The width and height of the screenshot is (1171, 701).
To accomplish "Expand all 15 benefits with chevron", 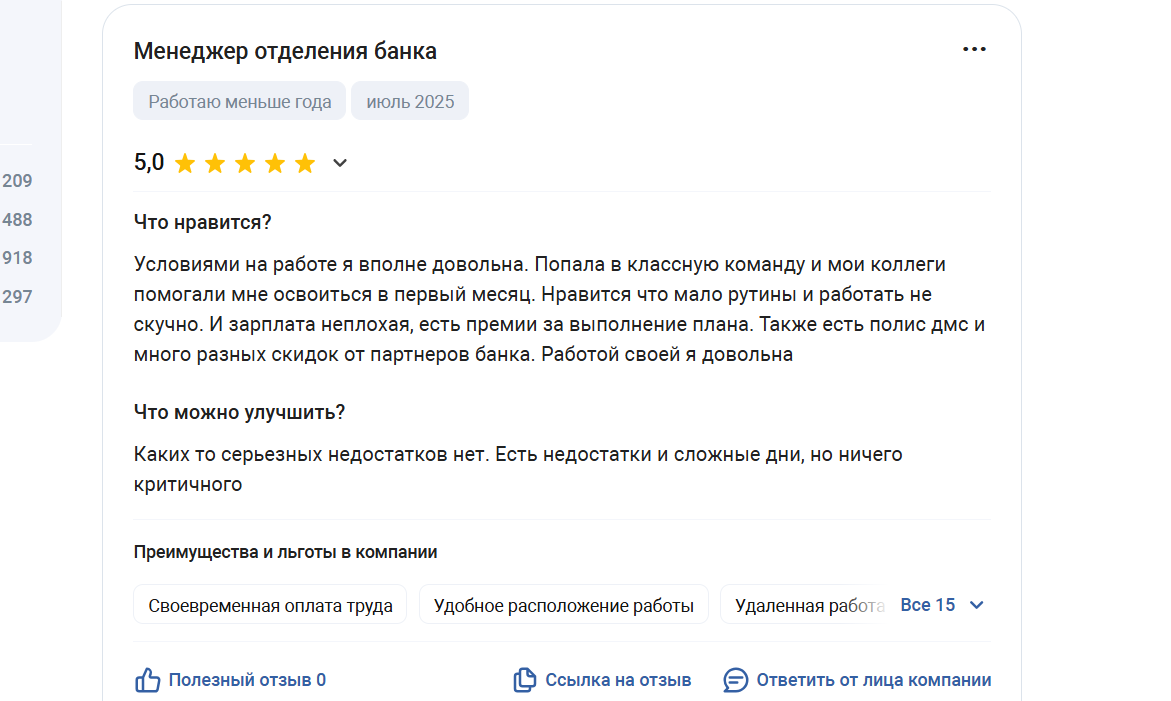I will [976, 605].
